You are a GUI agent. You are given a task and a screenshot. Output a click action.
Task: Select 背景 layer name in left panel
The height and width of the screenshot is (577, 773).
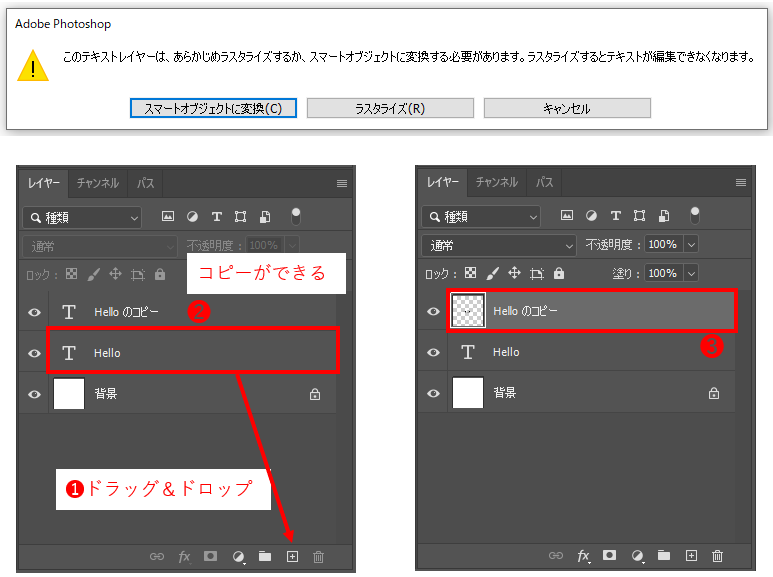[x=105, y=394]
